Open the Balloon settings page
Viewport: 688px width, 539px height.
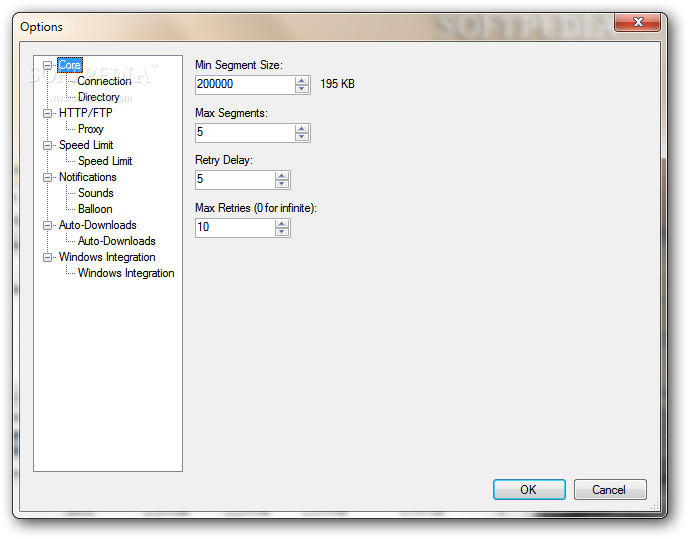95,209
